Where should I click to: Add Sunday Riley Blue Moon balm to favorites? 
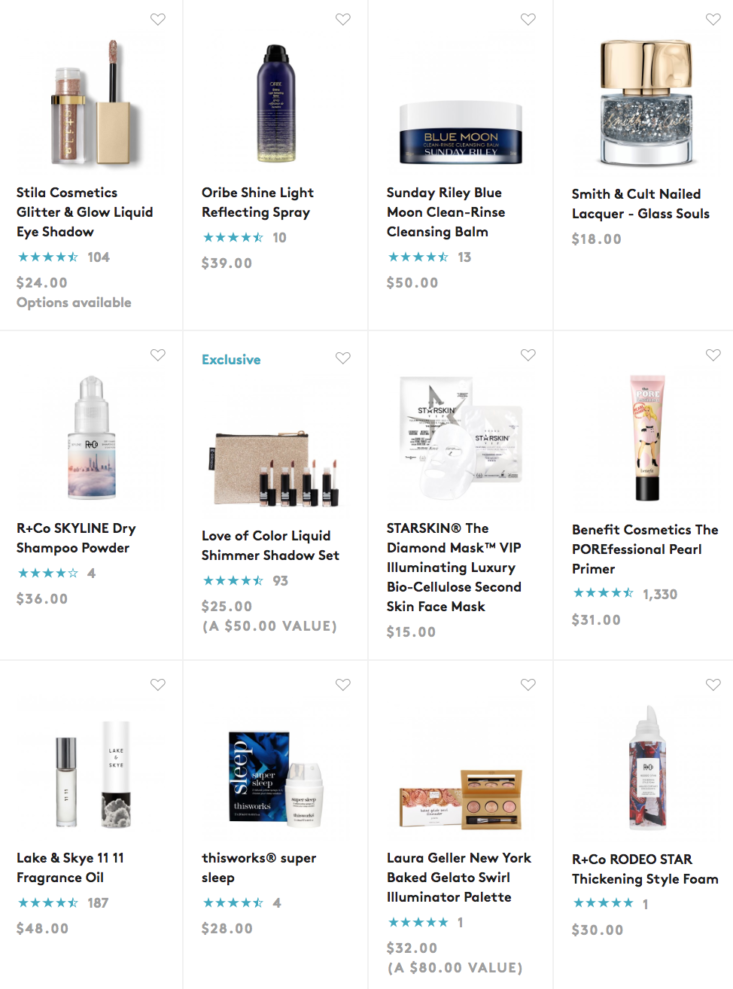point(528,20)
